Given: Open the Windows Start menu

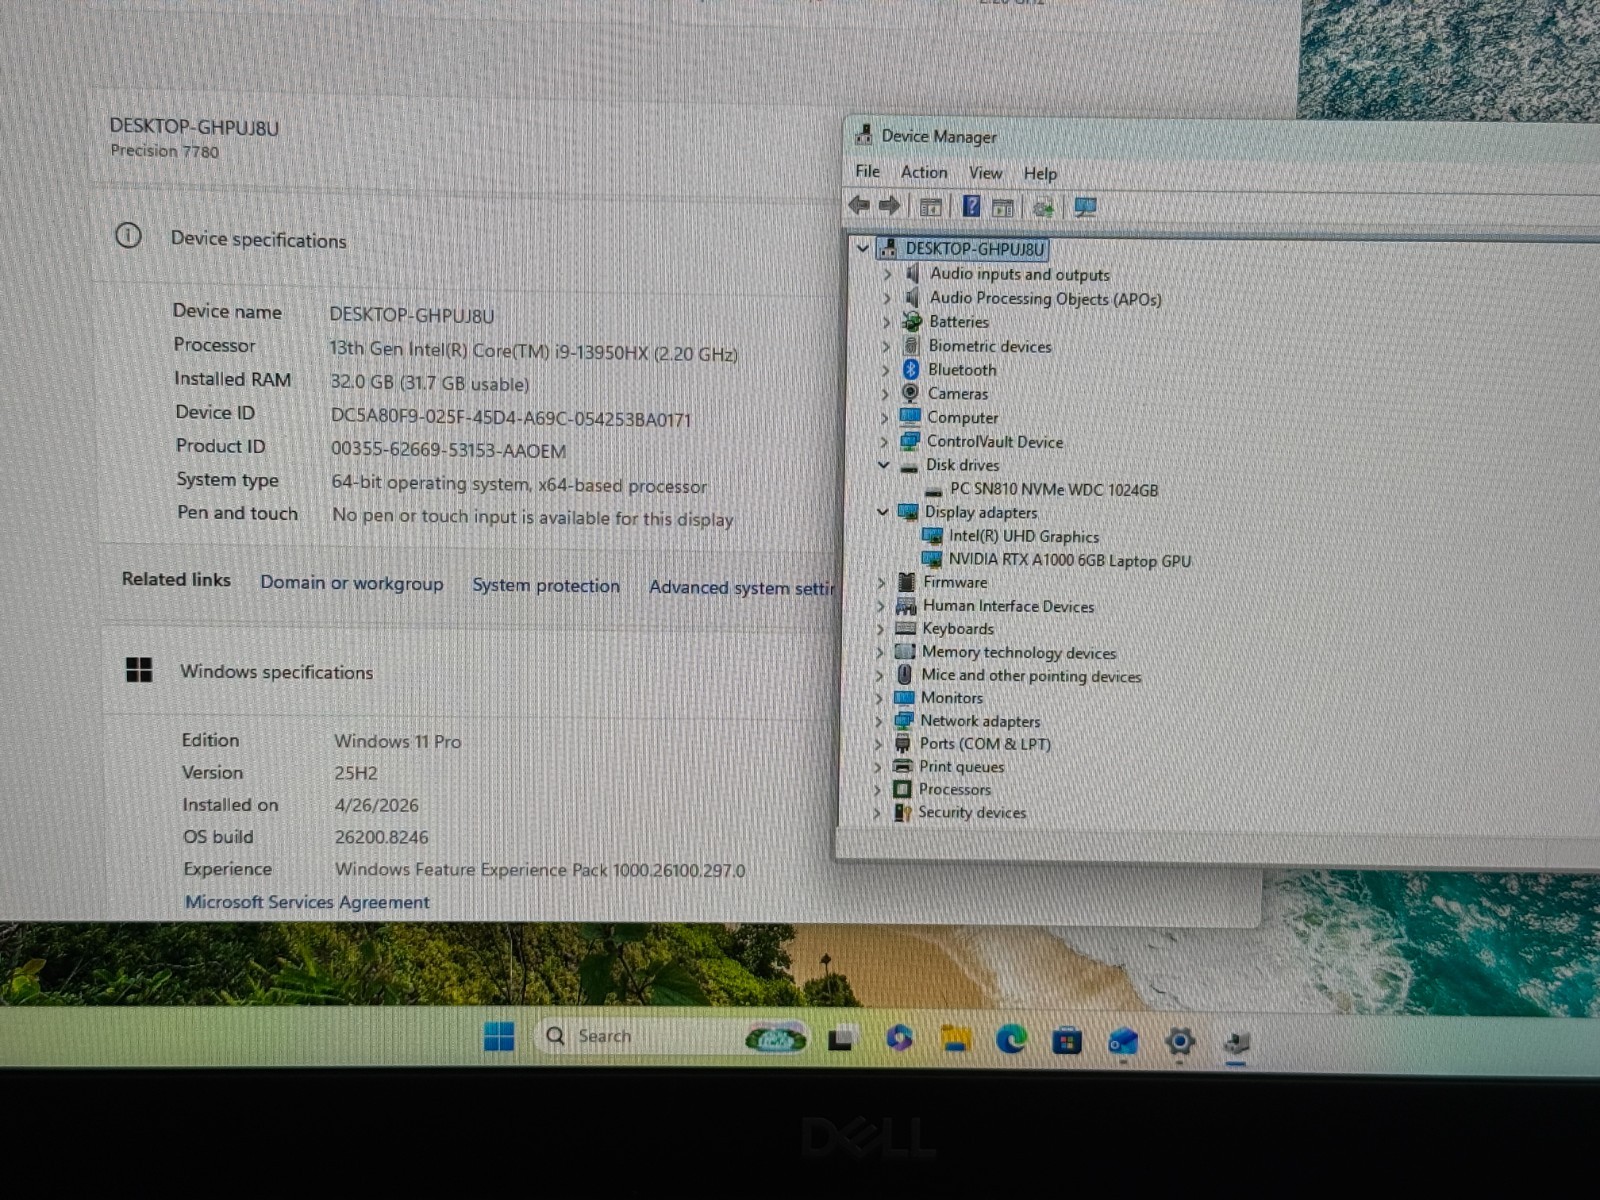Looking at the screenshot, I should tap(498, 1036).
